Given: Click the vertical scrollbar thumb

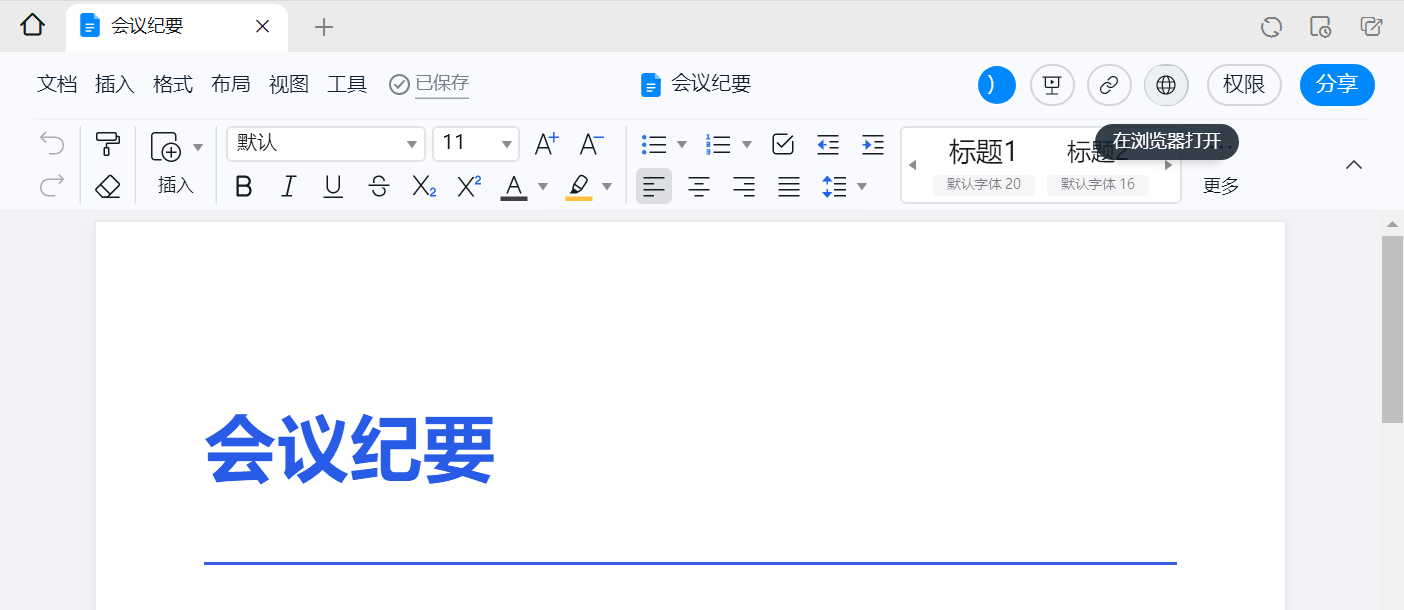Looking at the screenshot, I should point(1392,329).
